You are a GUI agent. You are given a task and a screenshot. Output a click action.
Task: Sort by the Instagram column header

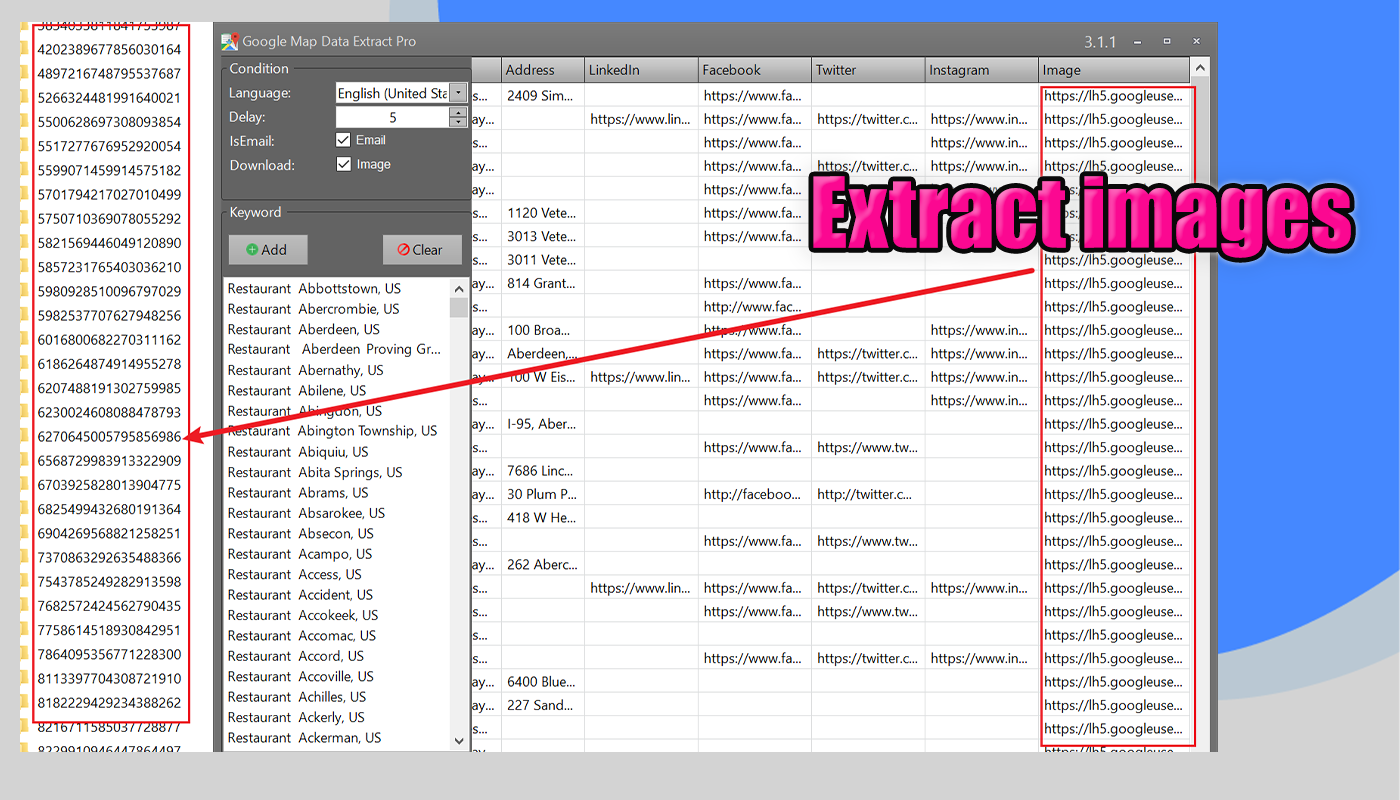982,70
